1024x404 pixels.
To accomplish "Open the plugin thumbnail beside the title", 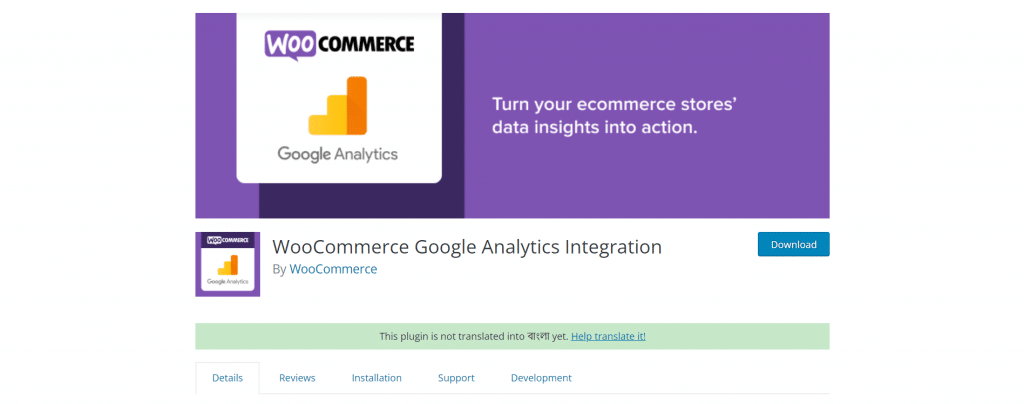I will (x=228, y=264).
